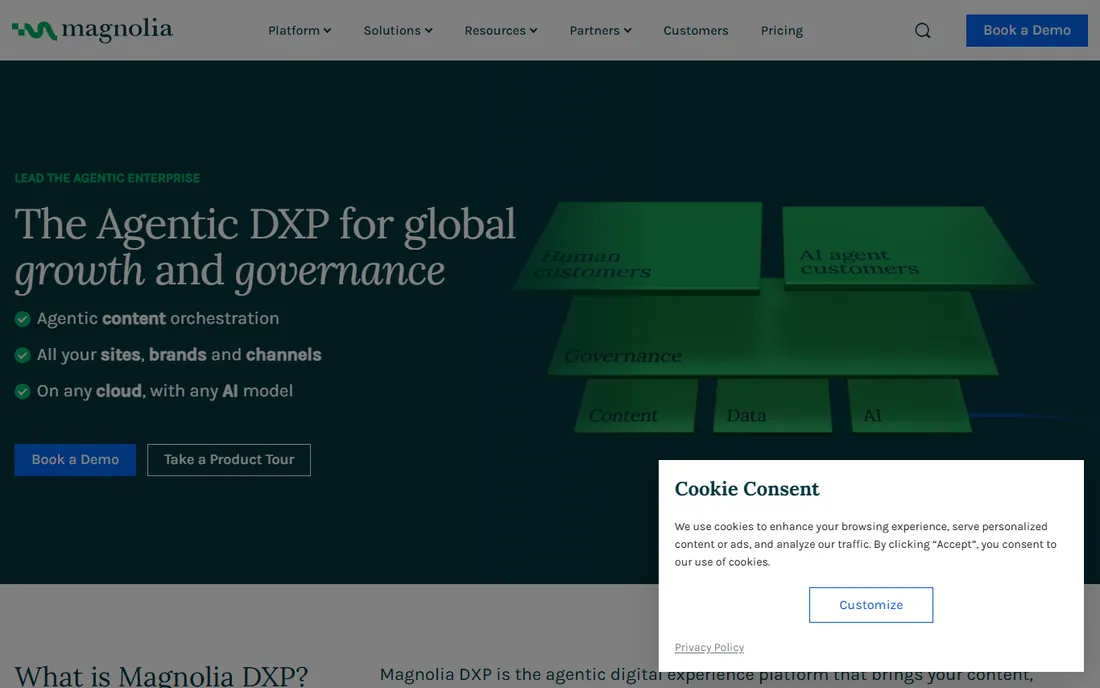The width and height of the screenshot is (1100, 688).
Task: Start Take a Product Tour
Action: click(229, 459)
